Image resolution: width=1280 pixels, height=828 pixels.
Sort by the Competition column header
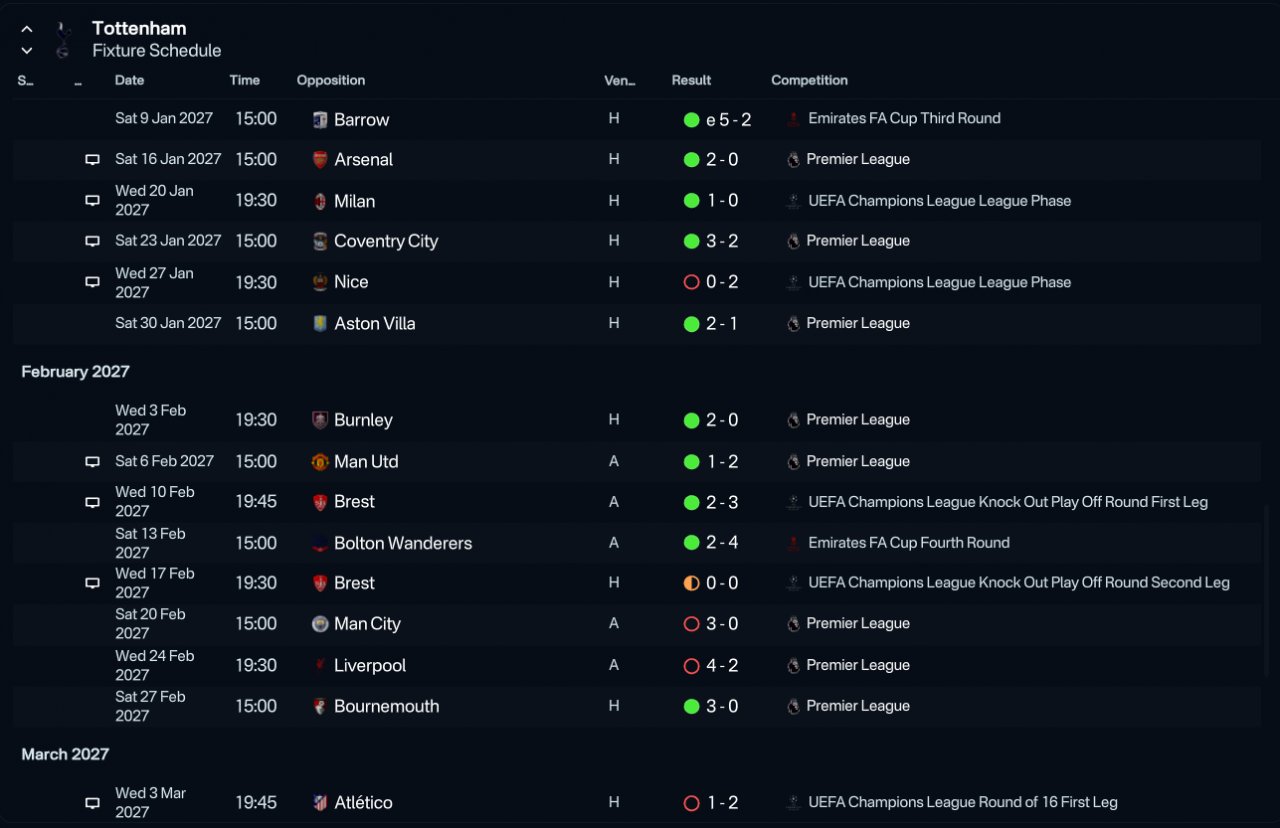coord(809,80)
